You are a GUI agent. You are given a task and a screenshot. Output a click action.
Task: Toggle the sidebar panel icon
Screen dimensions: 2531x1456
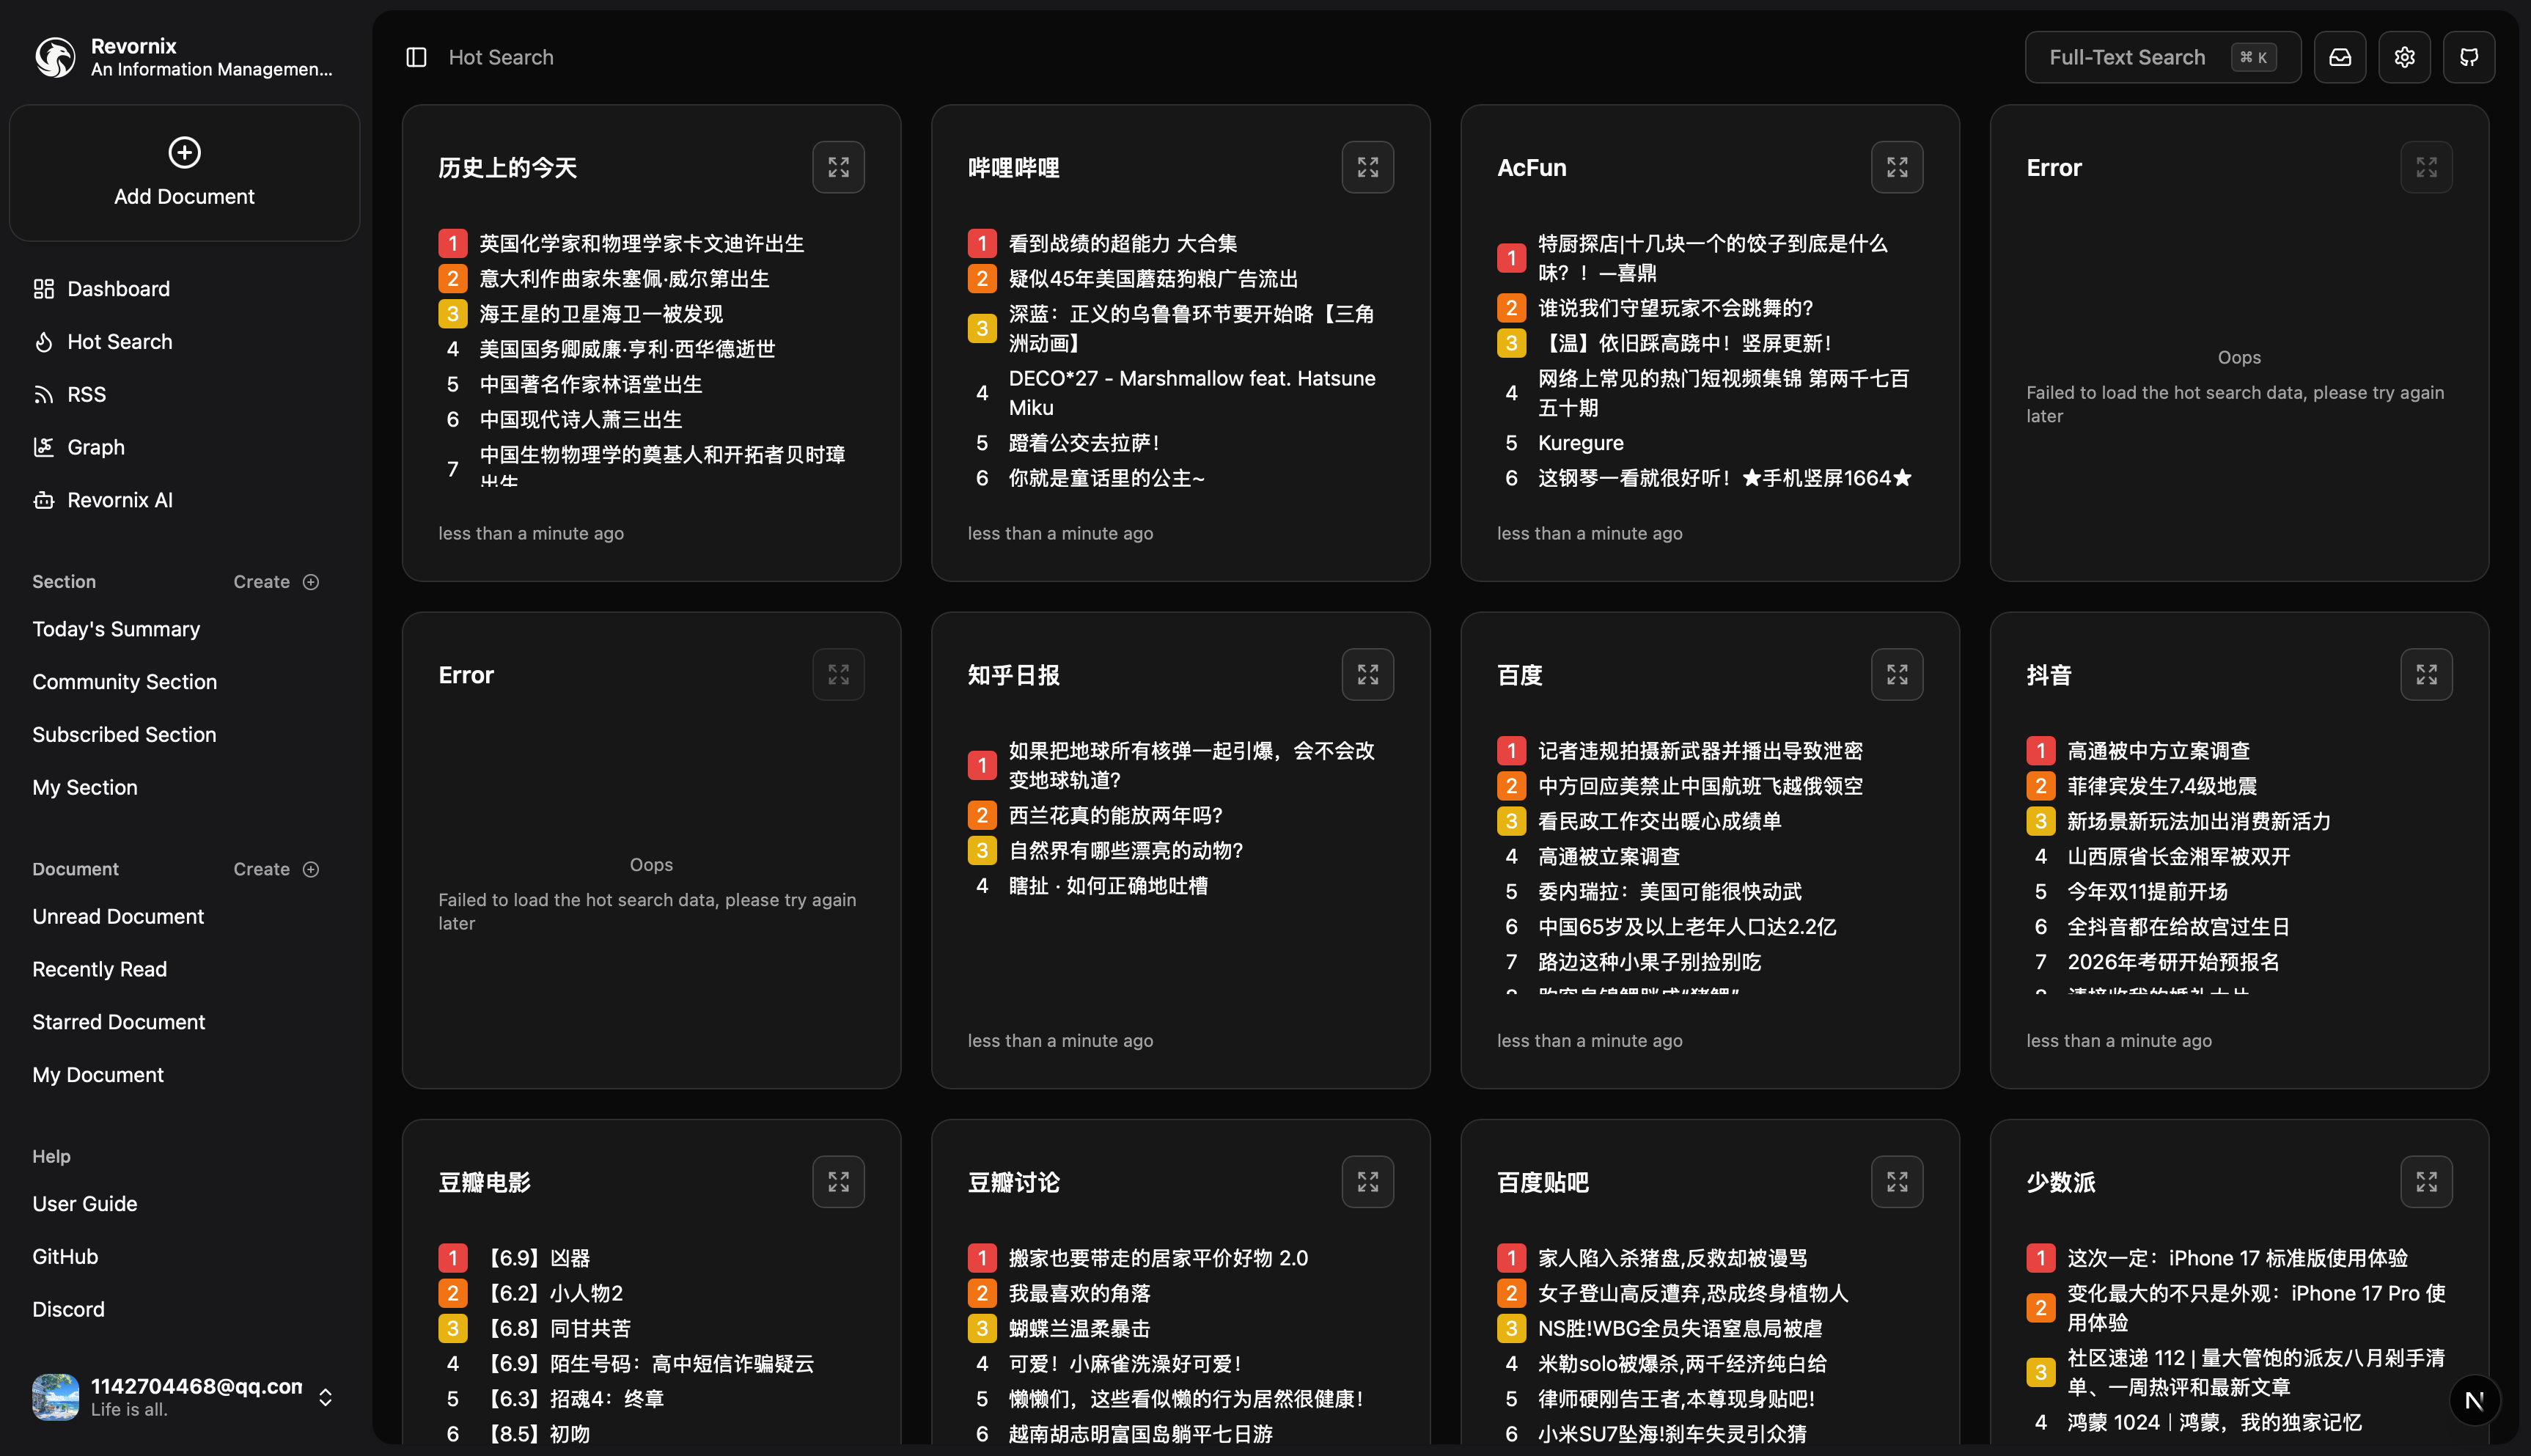[x=416, y=57]
